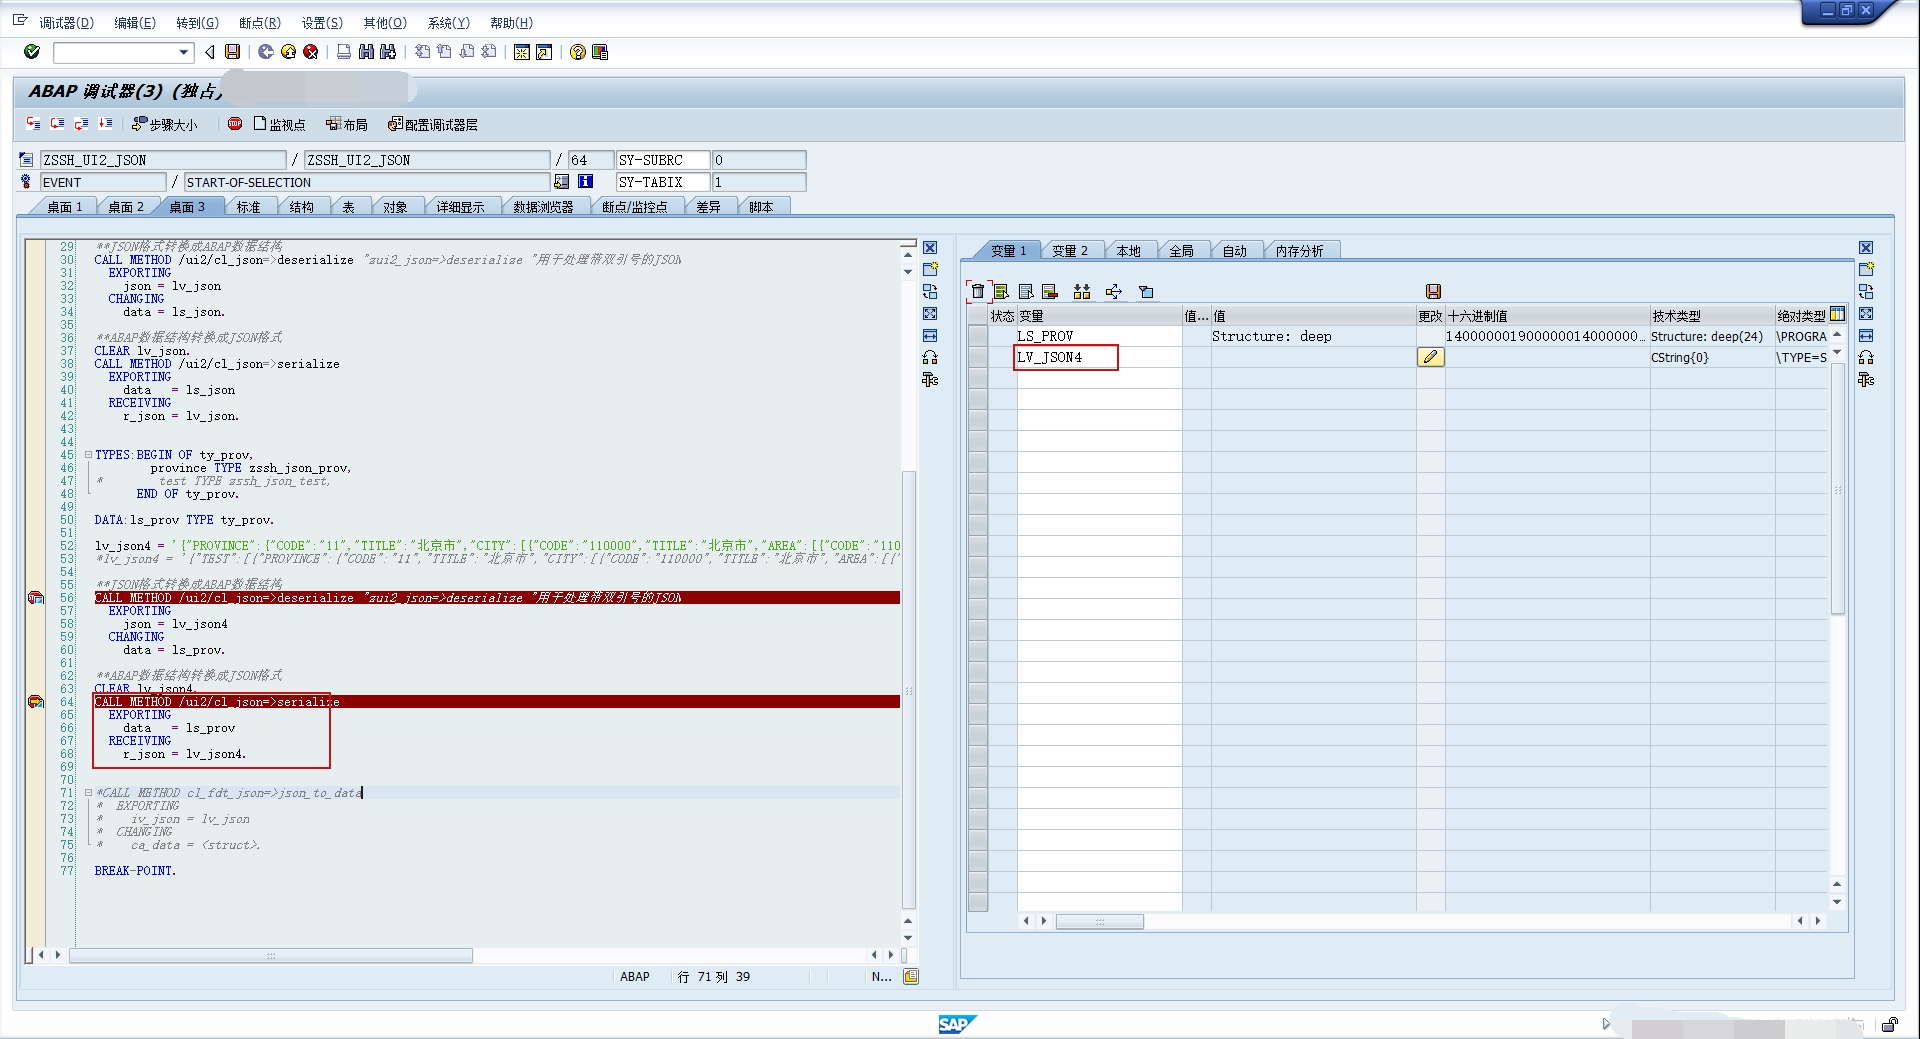1920x1039 pixels.
Task: Switch to the 结构 tab
Action: point(301,207)
